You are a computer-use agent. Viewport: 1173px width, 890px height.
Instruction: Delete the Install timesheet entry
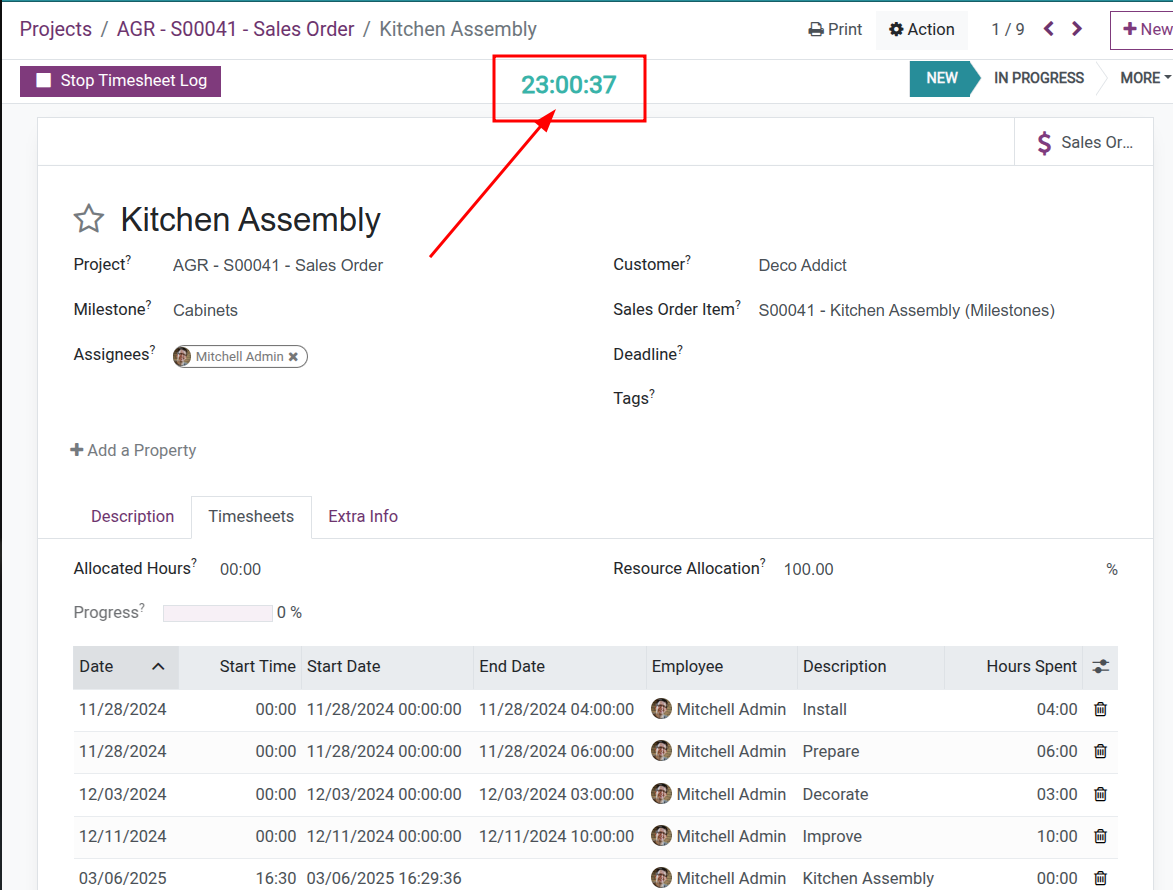(1100, 709)
